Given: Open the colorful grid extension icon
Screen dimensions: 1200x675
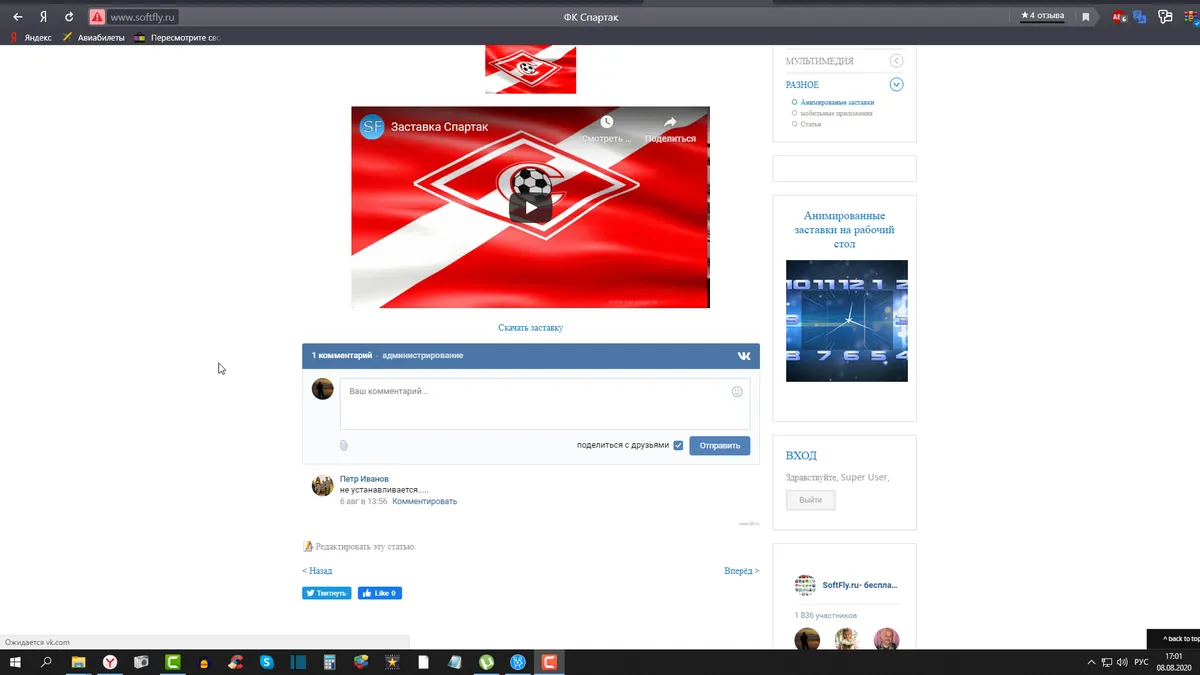Looking at the screenshot, I should pos(1190,17).
